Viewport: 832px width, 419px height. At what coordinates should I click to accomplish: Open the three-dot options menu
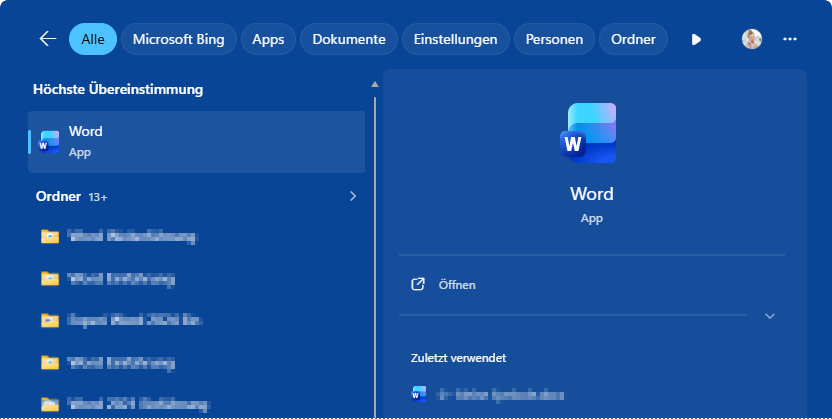[x=790, y=39]
